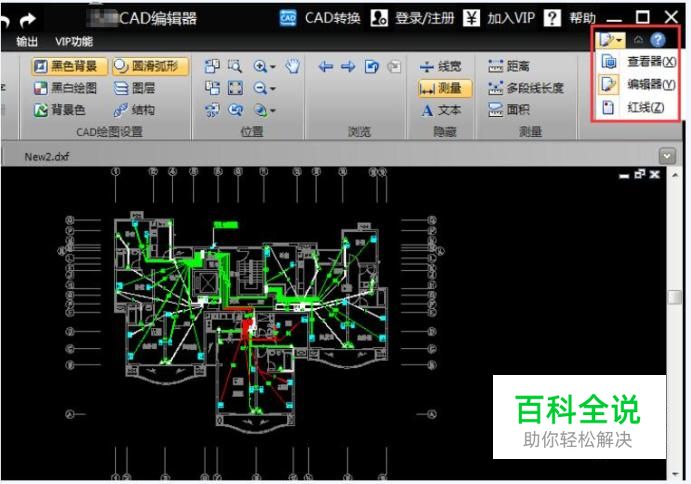Screen dimensions: 691x484
Task: Expand the document tab list dropdown
Action: pos(667,156)
